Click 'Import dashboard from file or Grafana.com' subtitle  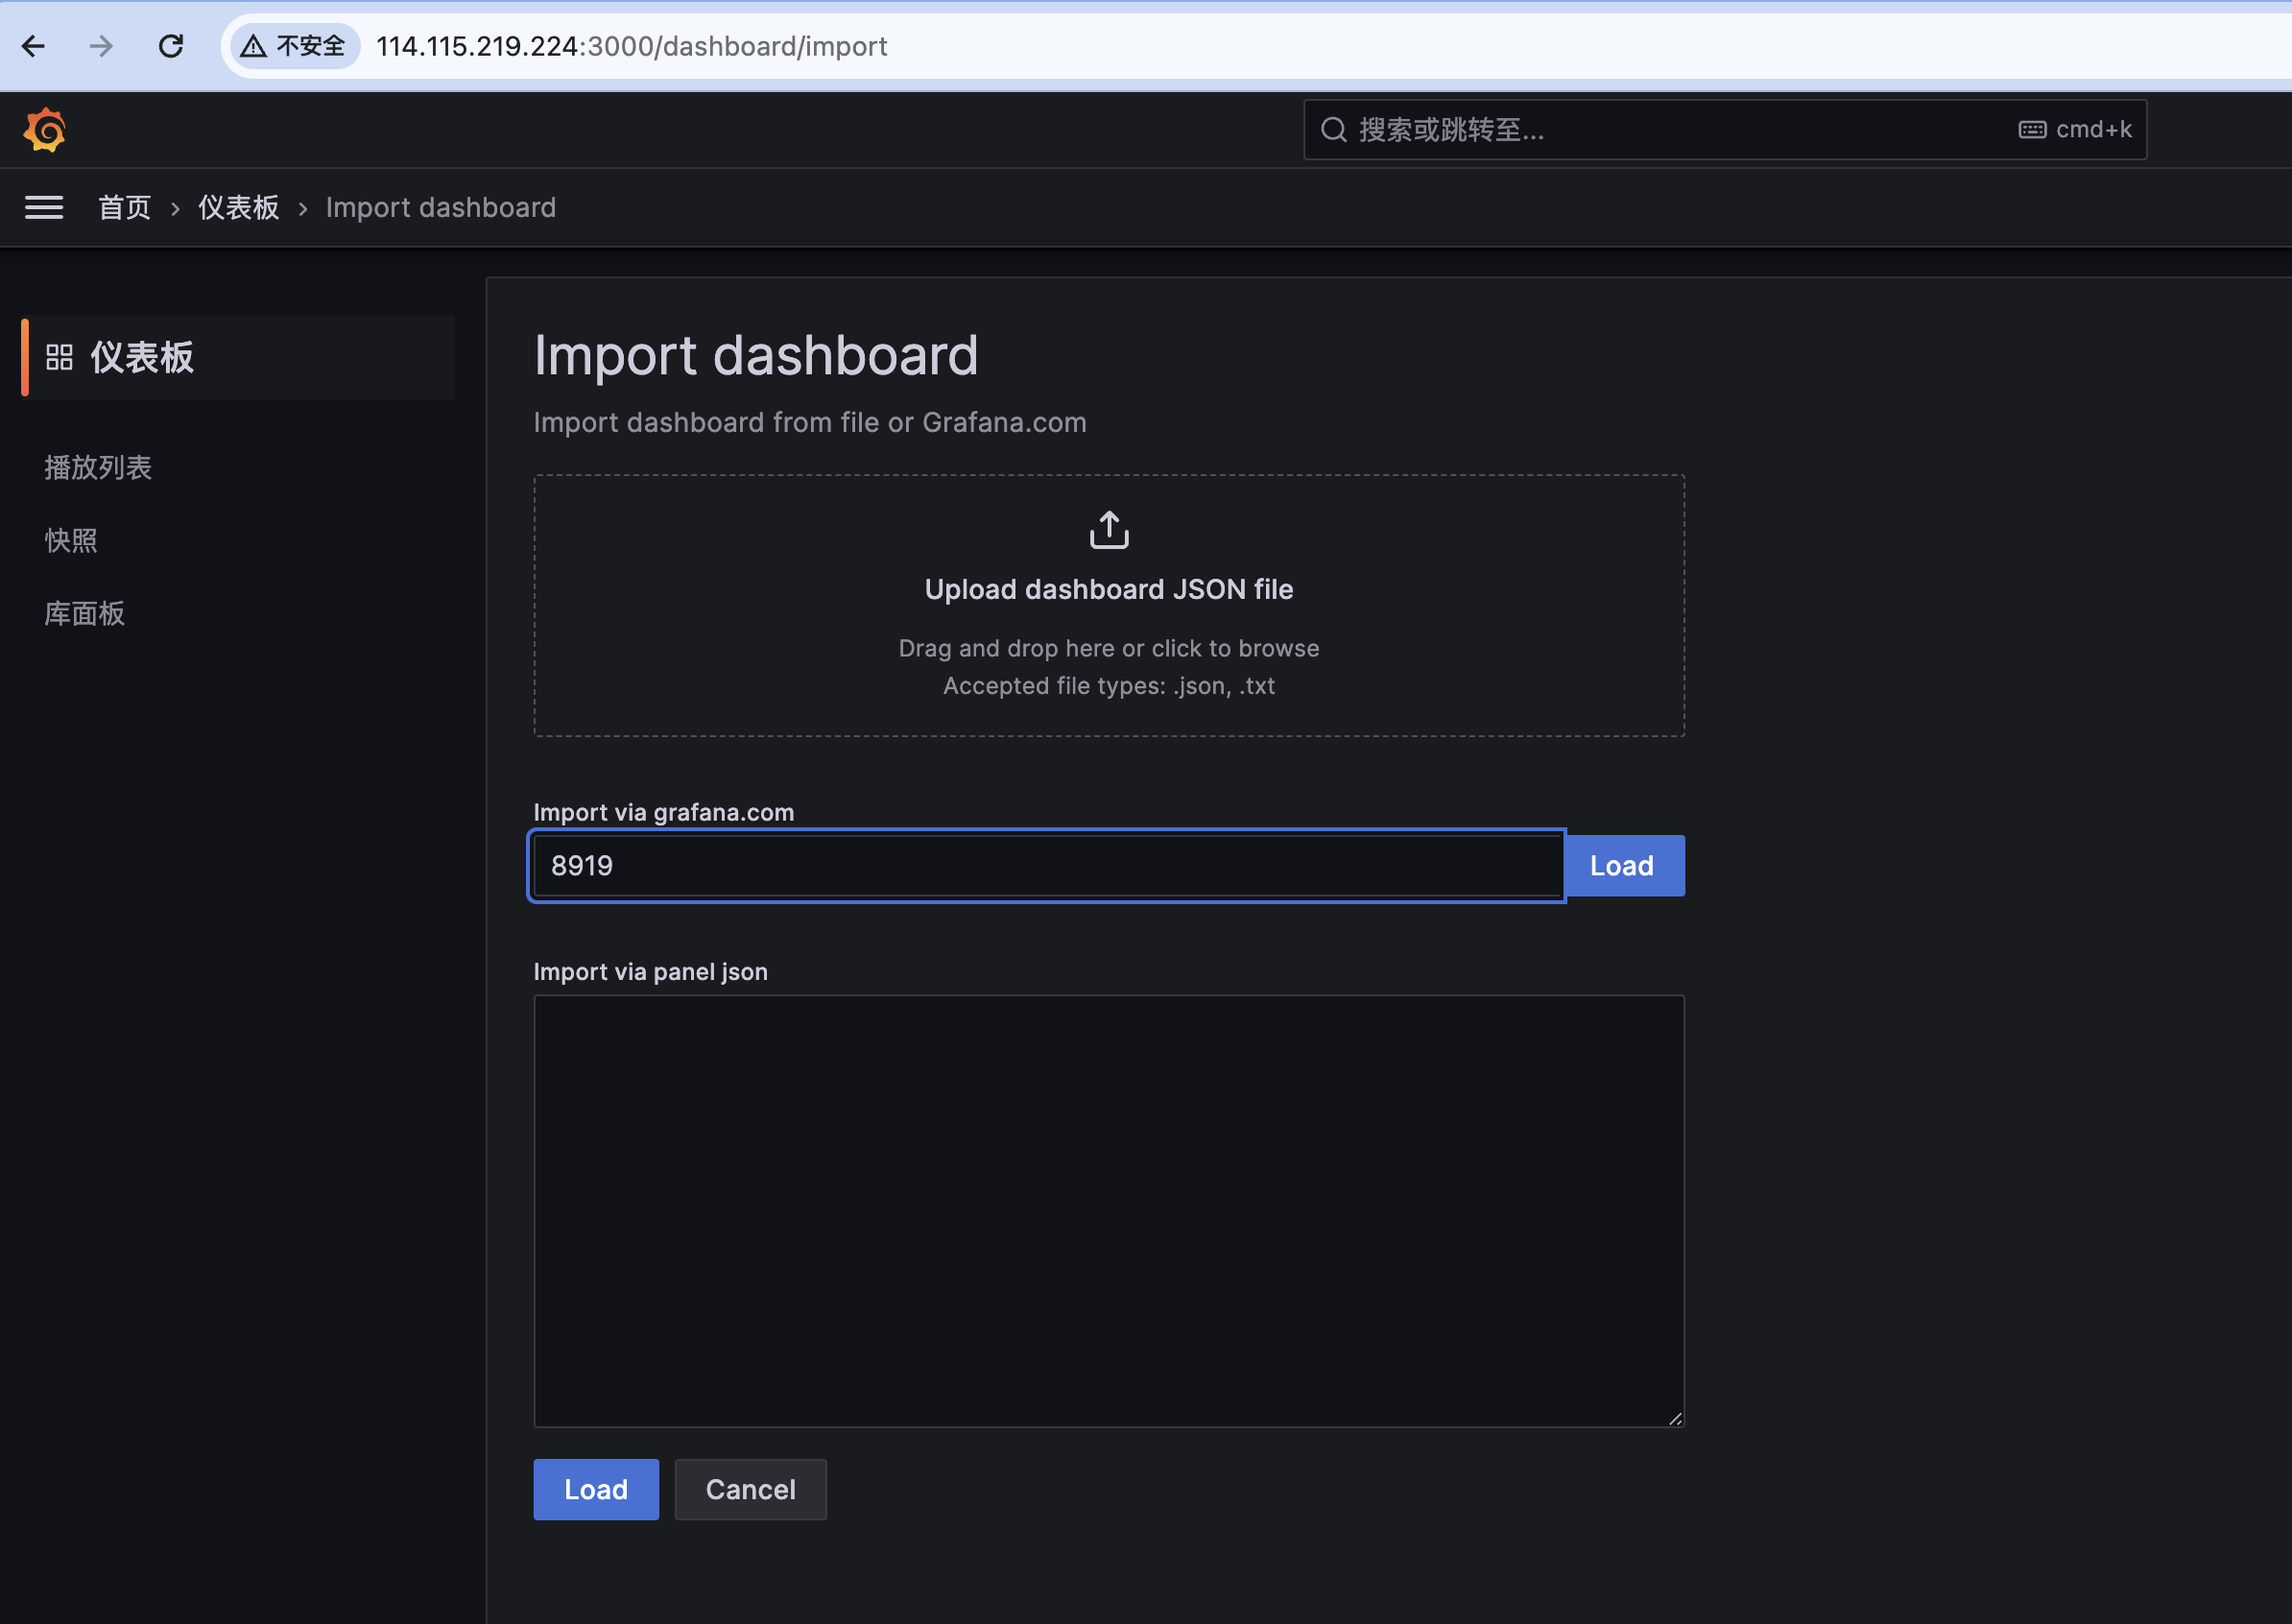click(810, 422)
